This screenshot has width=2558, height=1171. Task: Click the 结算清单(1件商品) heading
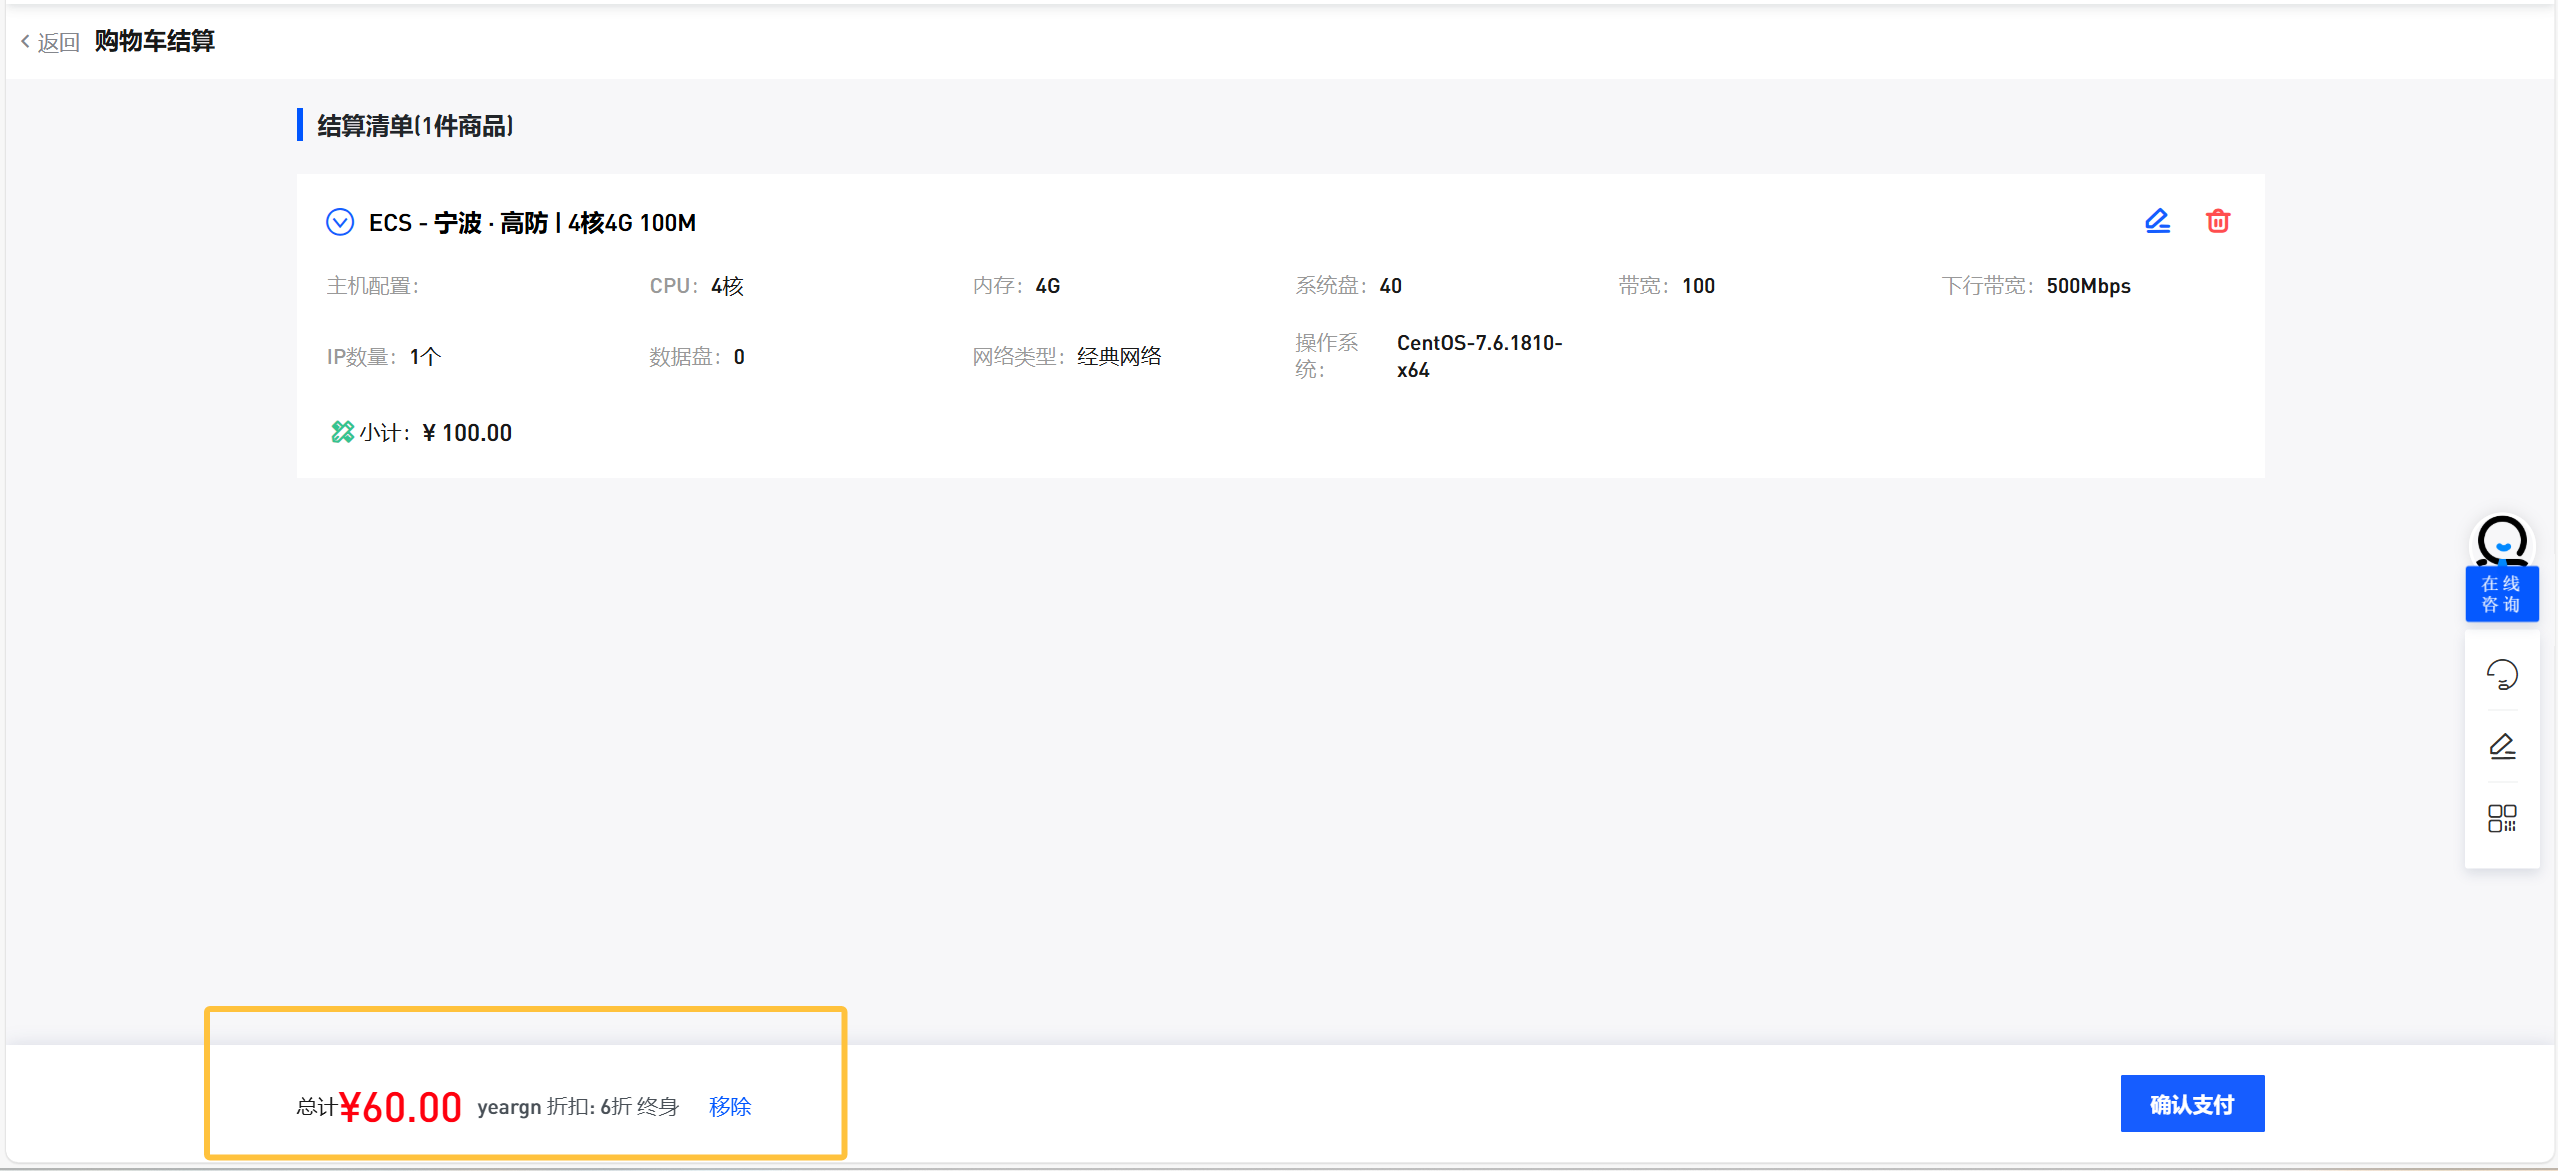point(415,126)
